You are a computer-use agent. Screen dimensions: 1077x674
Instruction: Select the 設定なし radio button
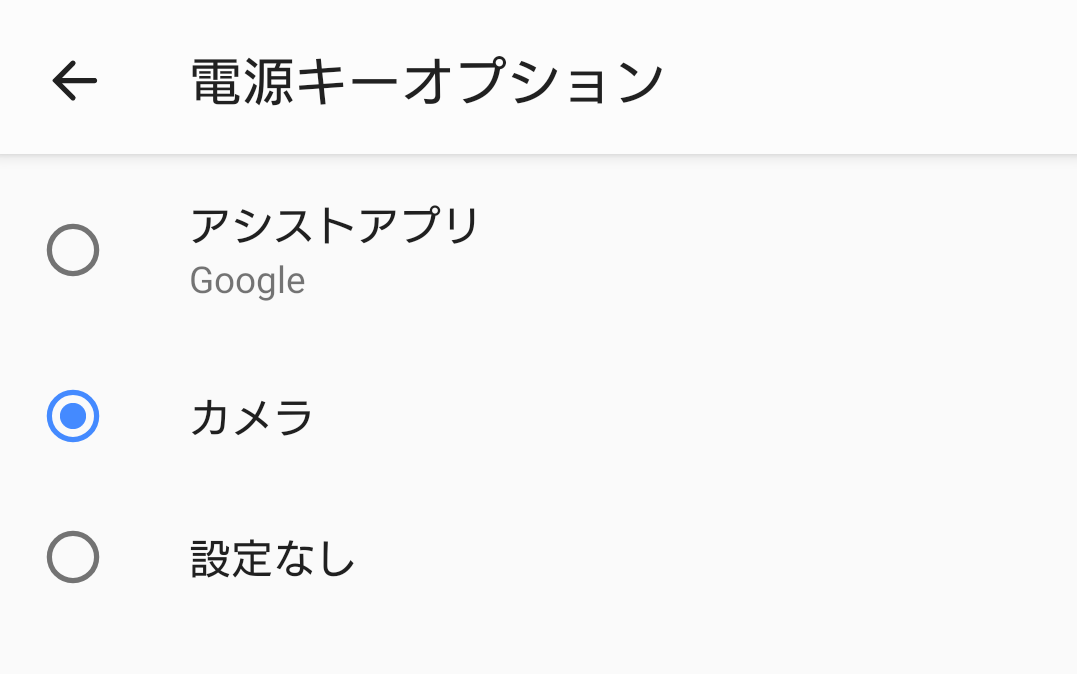[x=73, y=557]
